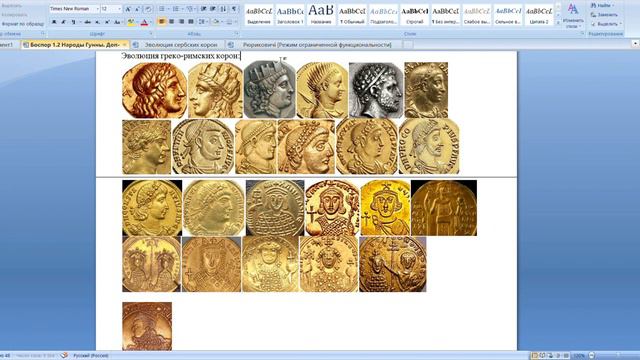Justify the paragraph text
Image resolution: width=640 pixels, height=360 pixels.
tap(191, 22)
